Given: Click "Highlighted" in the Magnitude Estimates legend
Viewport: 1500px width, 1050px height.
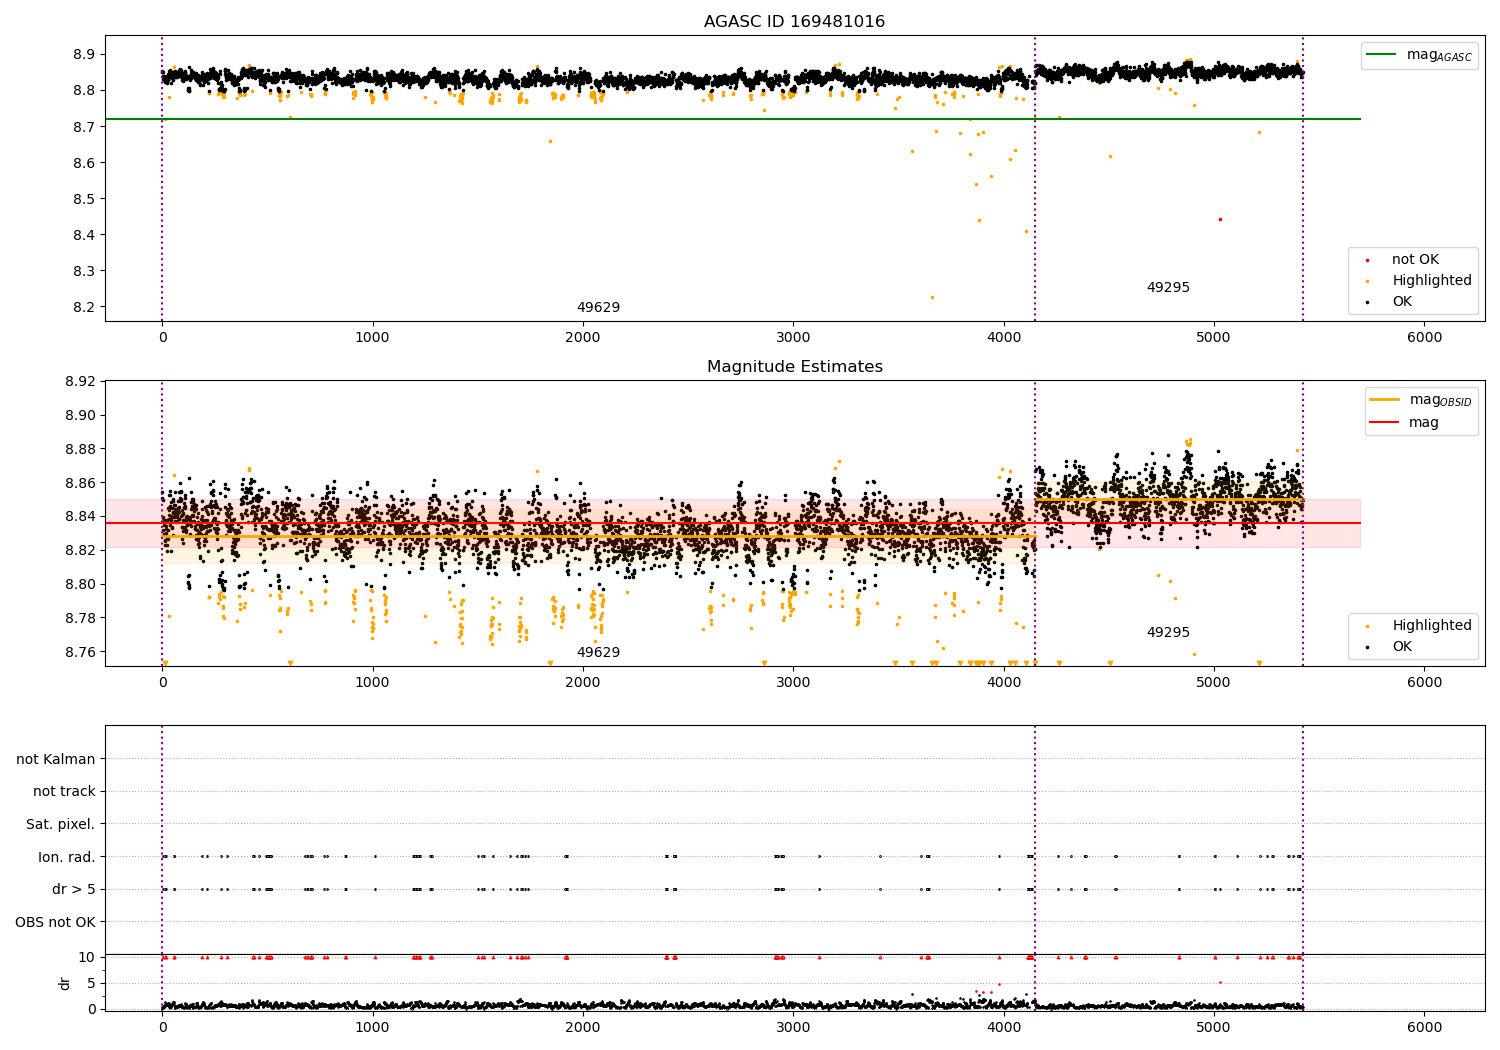Looking at the screenshot, I should (1431, 626).
